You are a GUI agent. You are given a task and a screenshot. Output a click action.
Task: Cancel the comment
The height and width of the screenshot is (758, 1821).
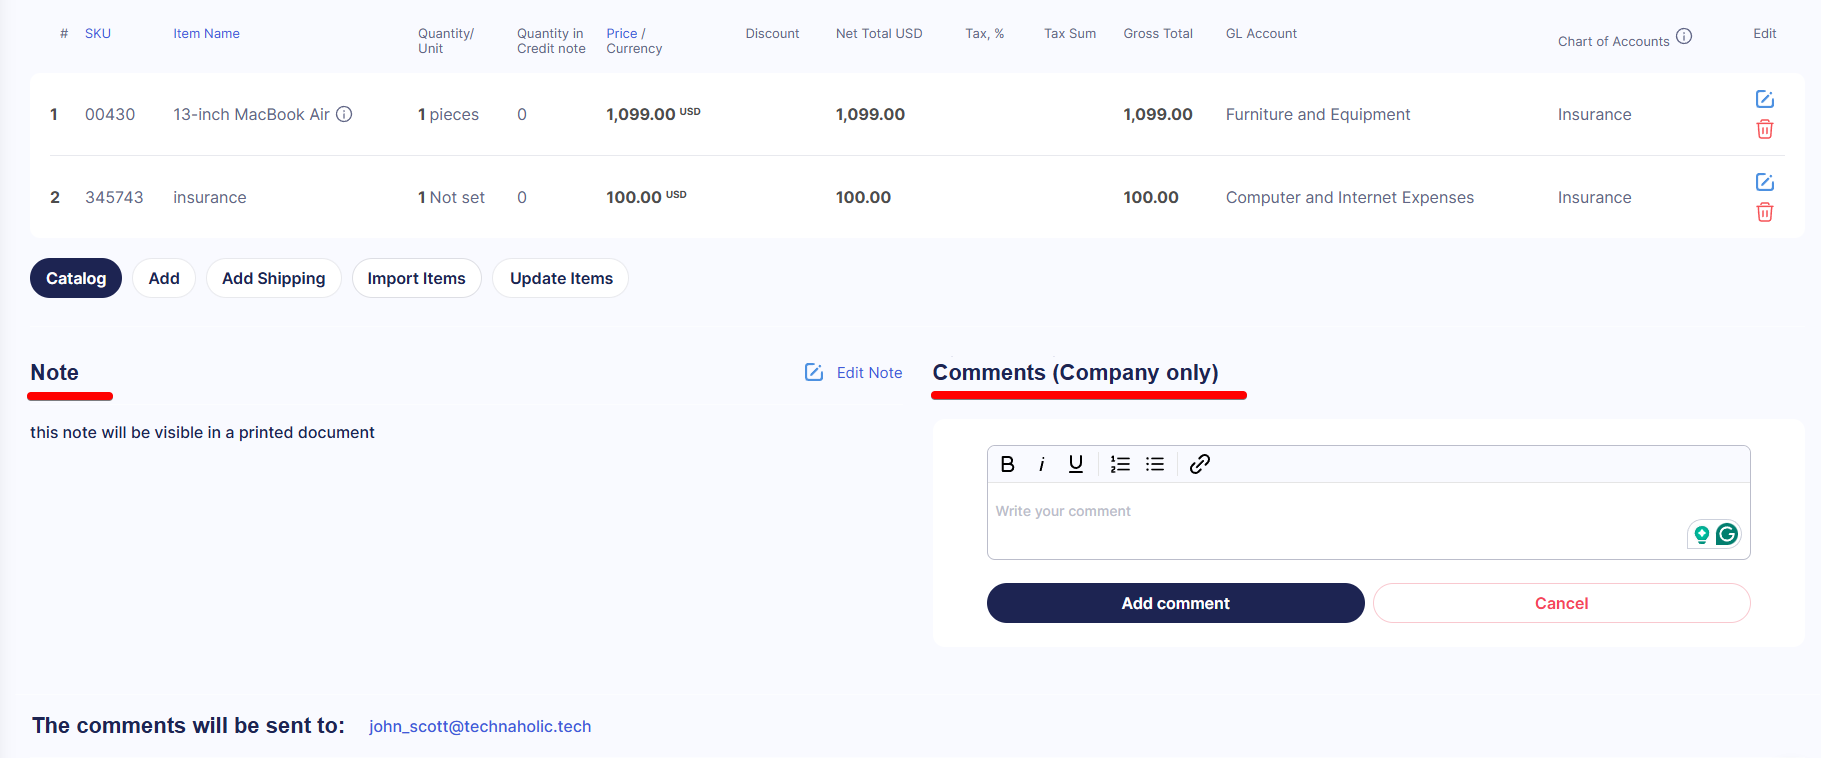tap(1562, 603)
